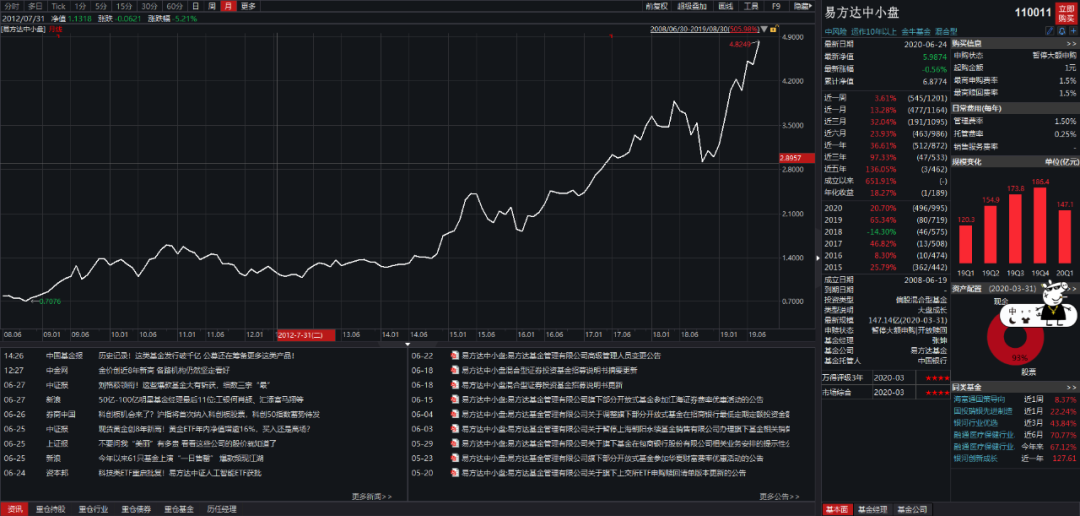Open the 国投瑞银先进制造 peer fund link
1080x516 pixels.
983,411
